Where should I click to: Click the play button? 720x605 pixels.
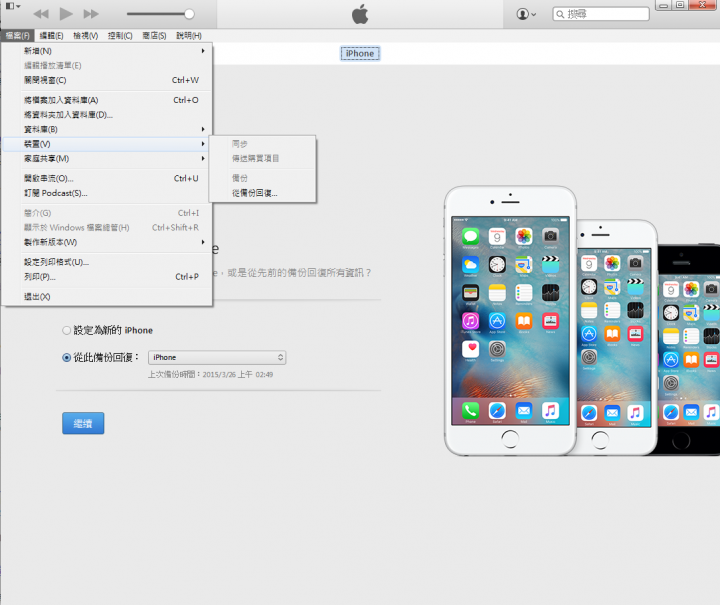pyautogui.click(x=66, y=14)
